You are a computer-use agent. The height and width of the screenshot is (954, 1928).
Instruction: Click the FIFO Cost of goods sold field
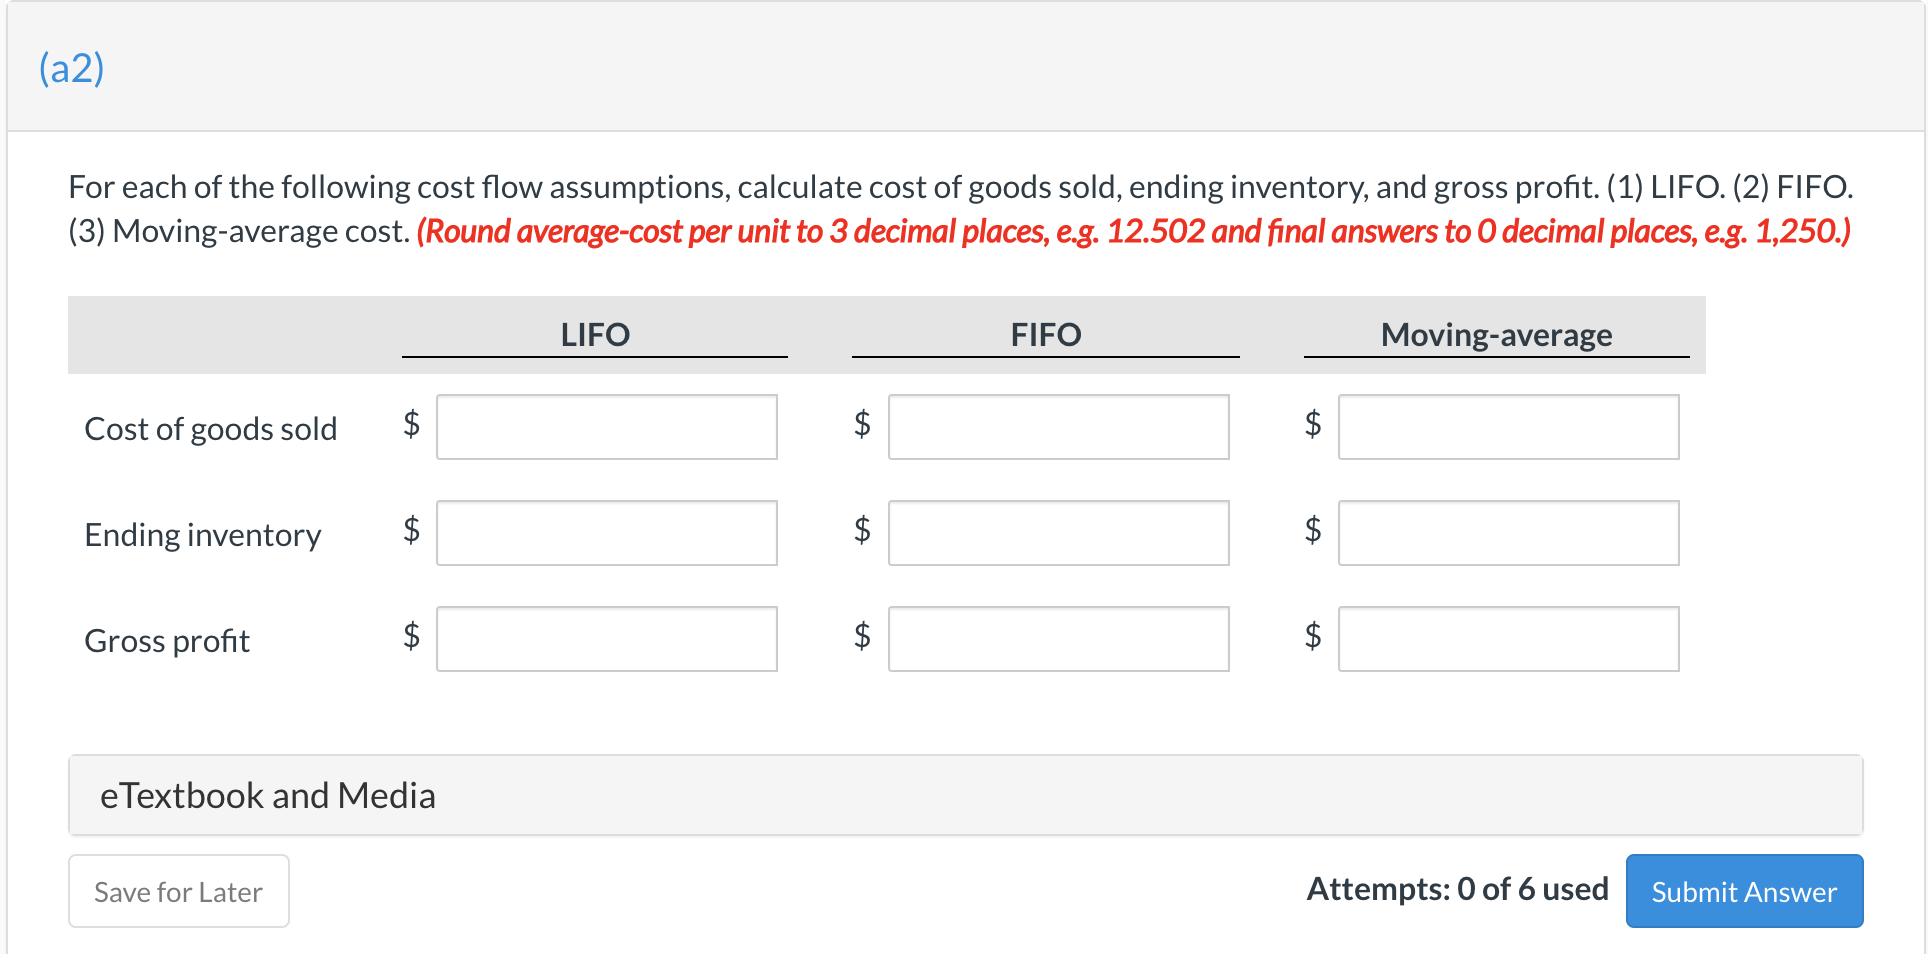[x=1058, y=427]
